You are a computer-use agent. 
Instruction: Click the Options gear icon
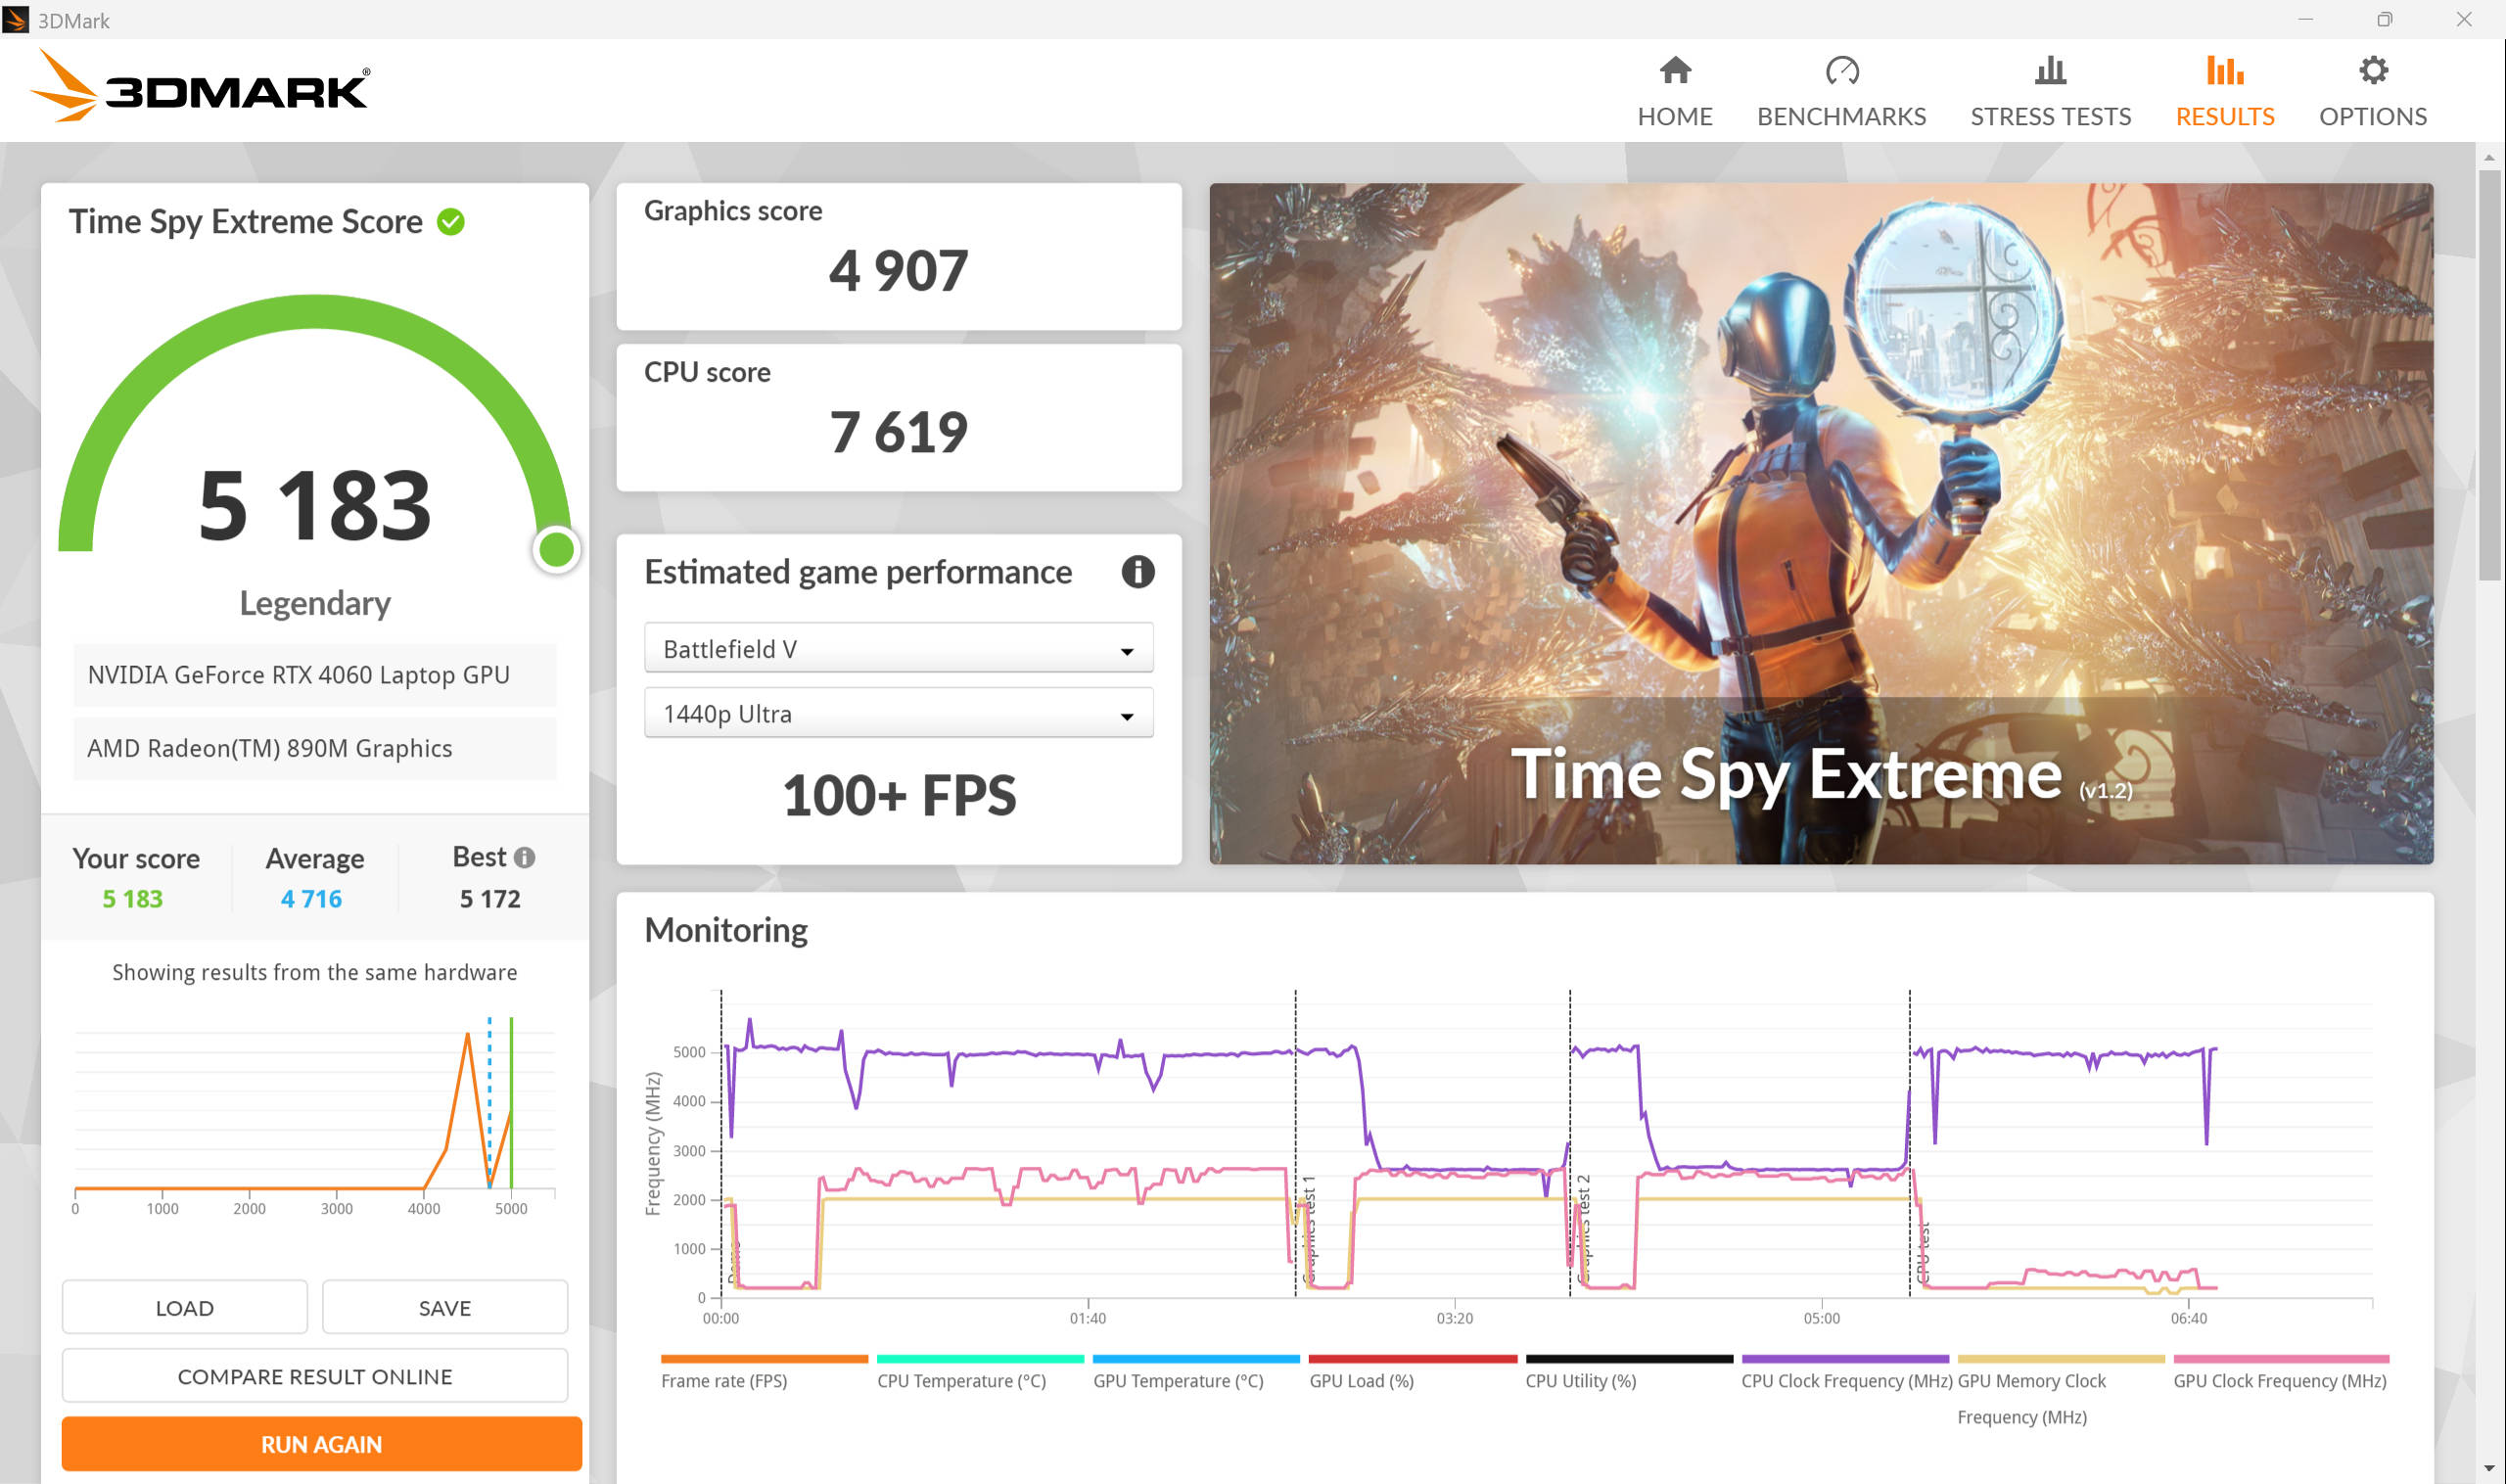coord(2372,71)
